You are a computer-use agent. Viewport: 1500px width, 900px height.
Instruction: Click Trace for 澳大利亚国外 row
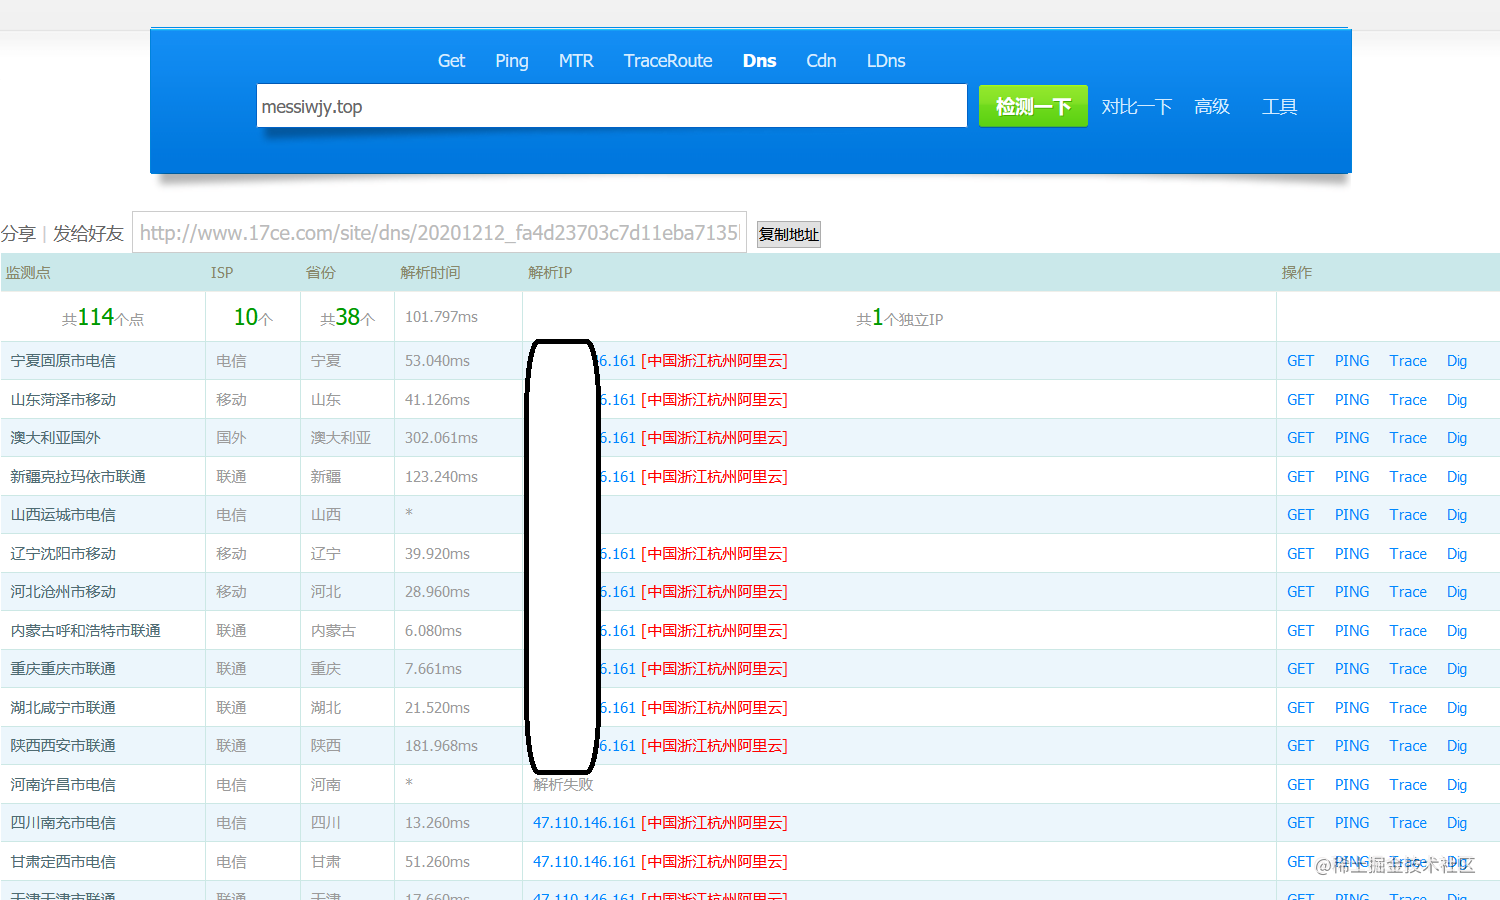[1408, 438]
